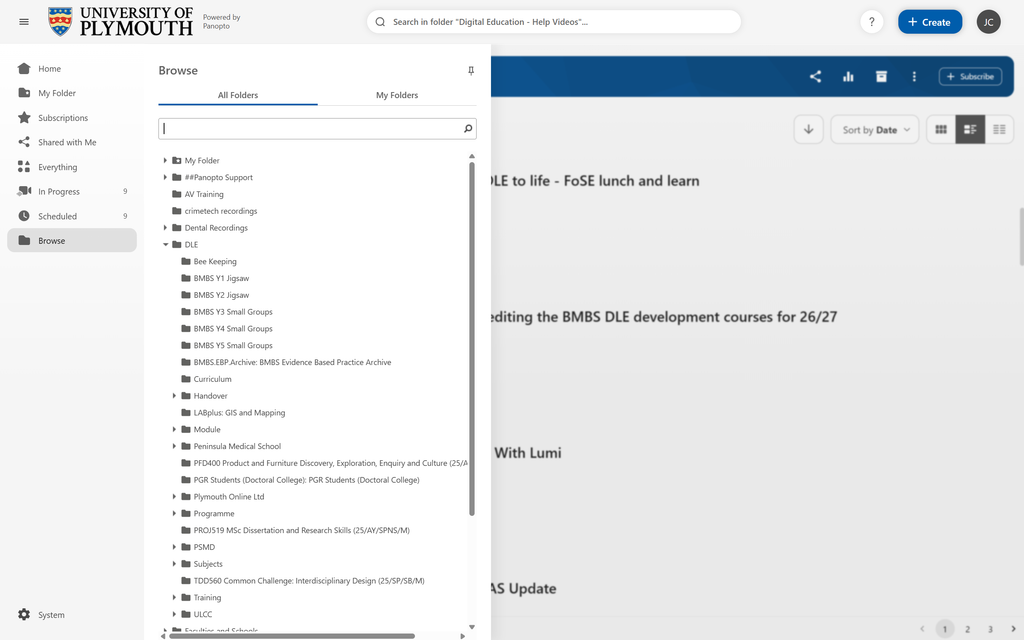Select current page 1
The width and height of the screenshot is (1024, 640).
(x=944, y=629)
